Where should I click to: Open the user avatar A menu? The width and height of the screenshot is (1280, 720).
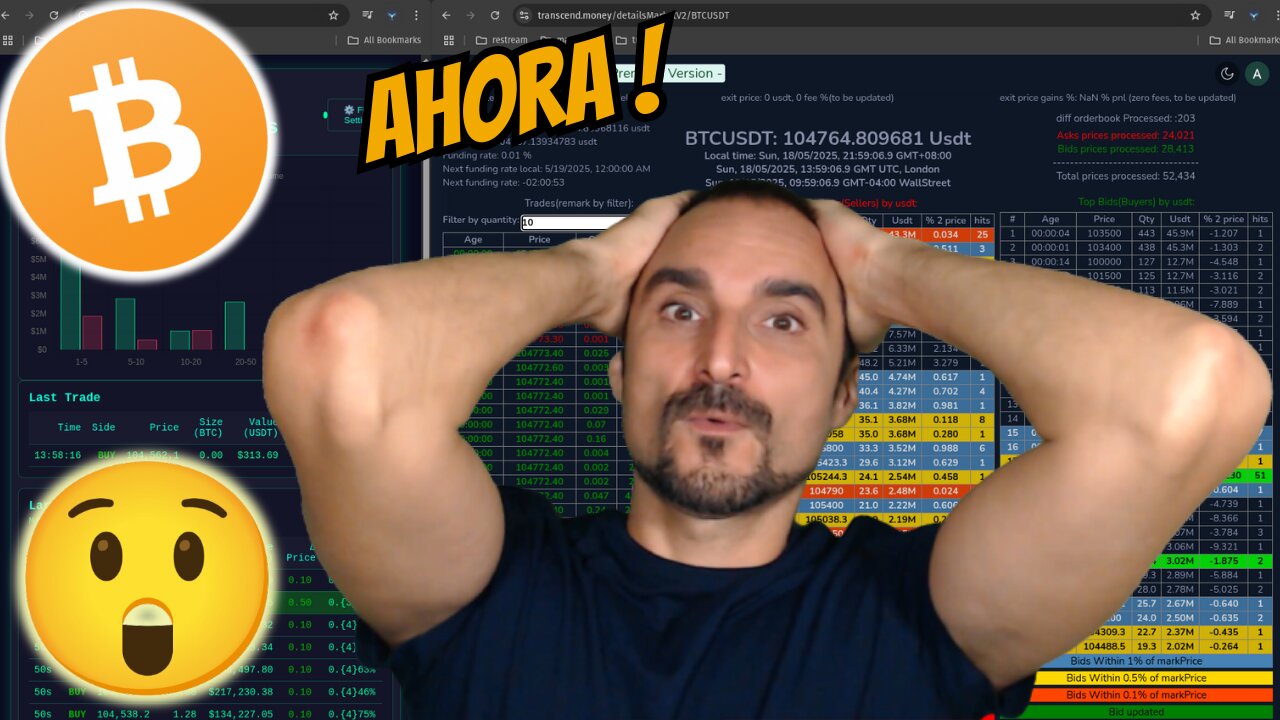[x=1257, y=73]
